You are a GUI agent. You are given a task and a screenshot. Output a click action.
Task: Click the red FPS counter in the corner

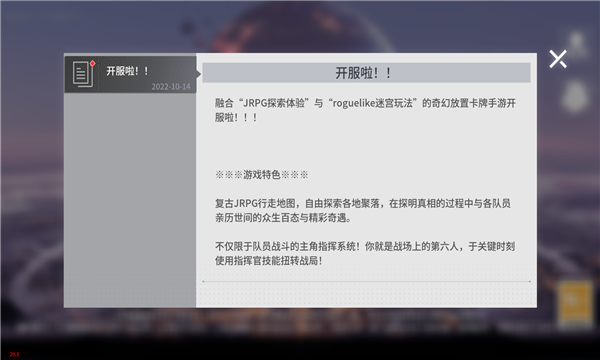[14, 354]
